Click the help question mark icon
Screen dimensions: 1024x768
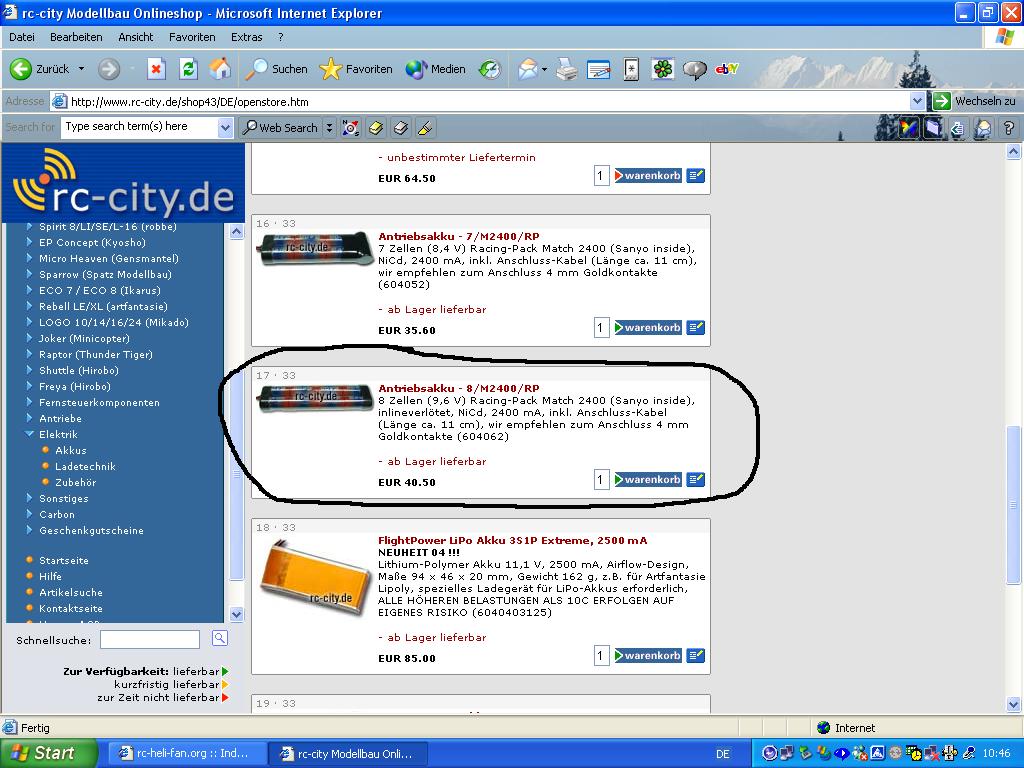pos(1008,128)
